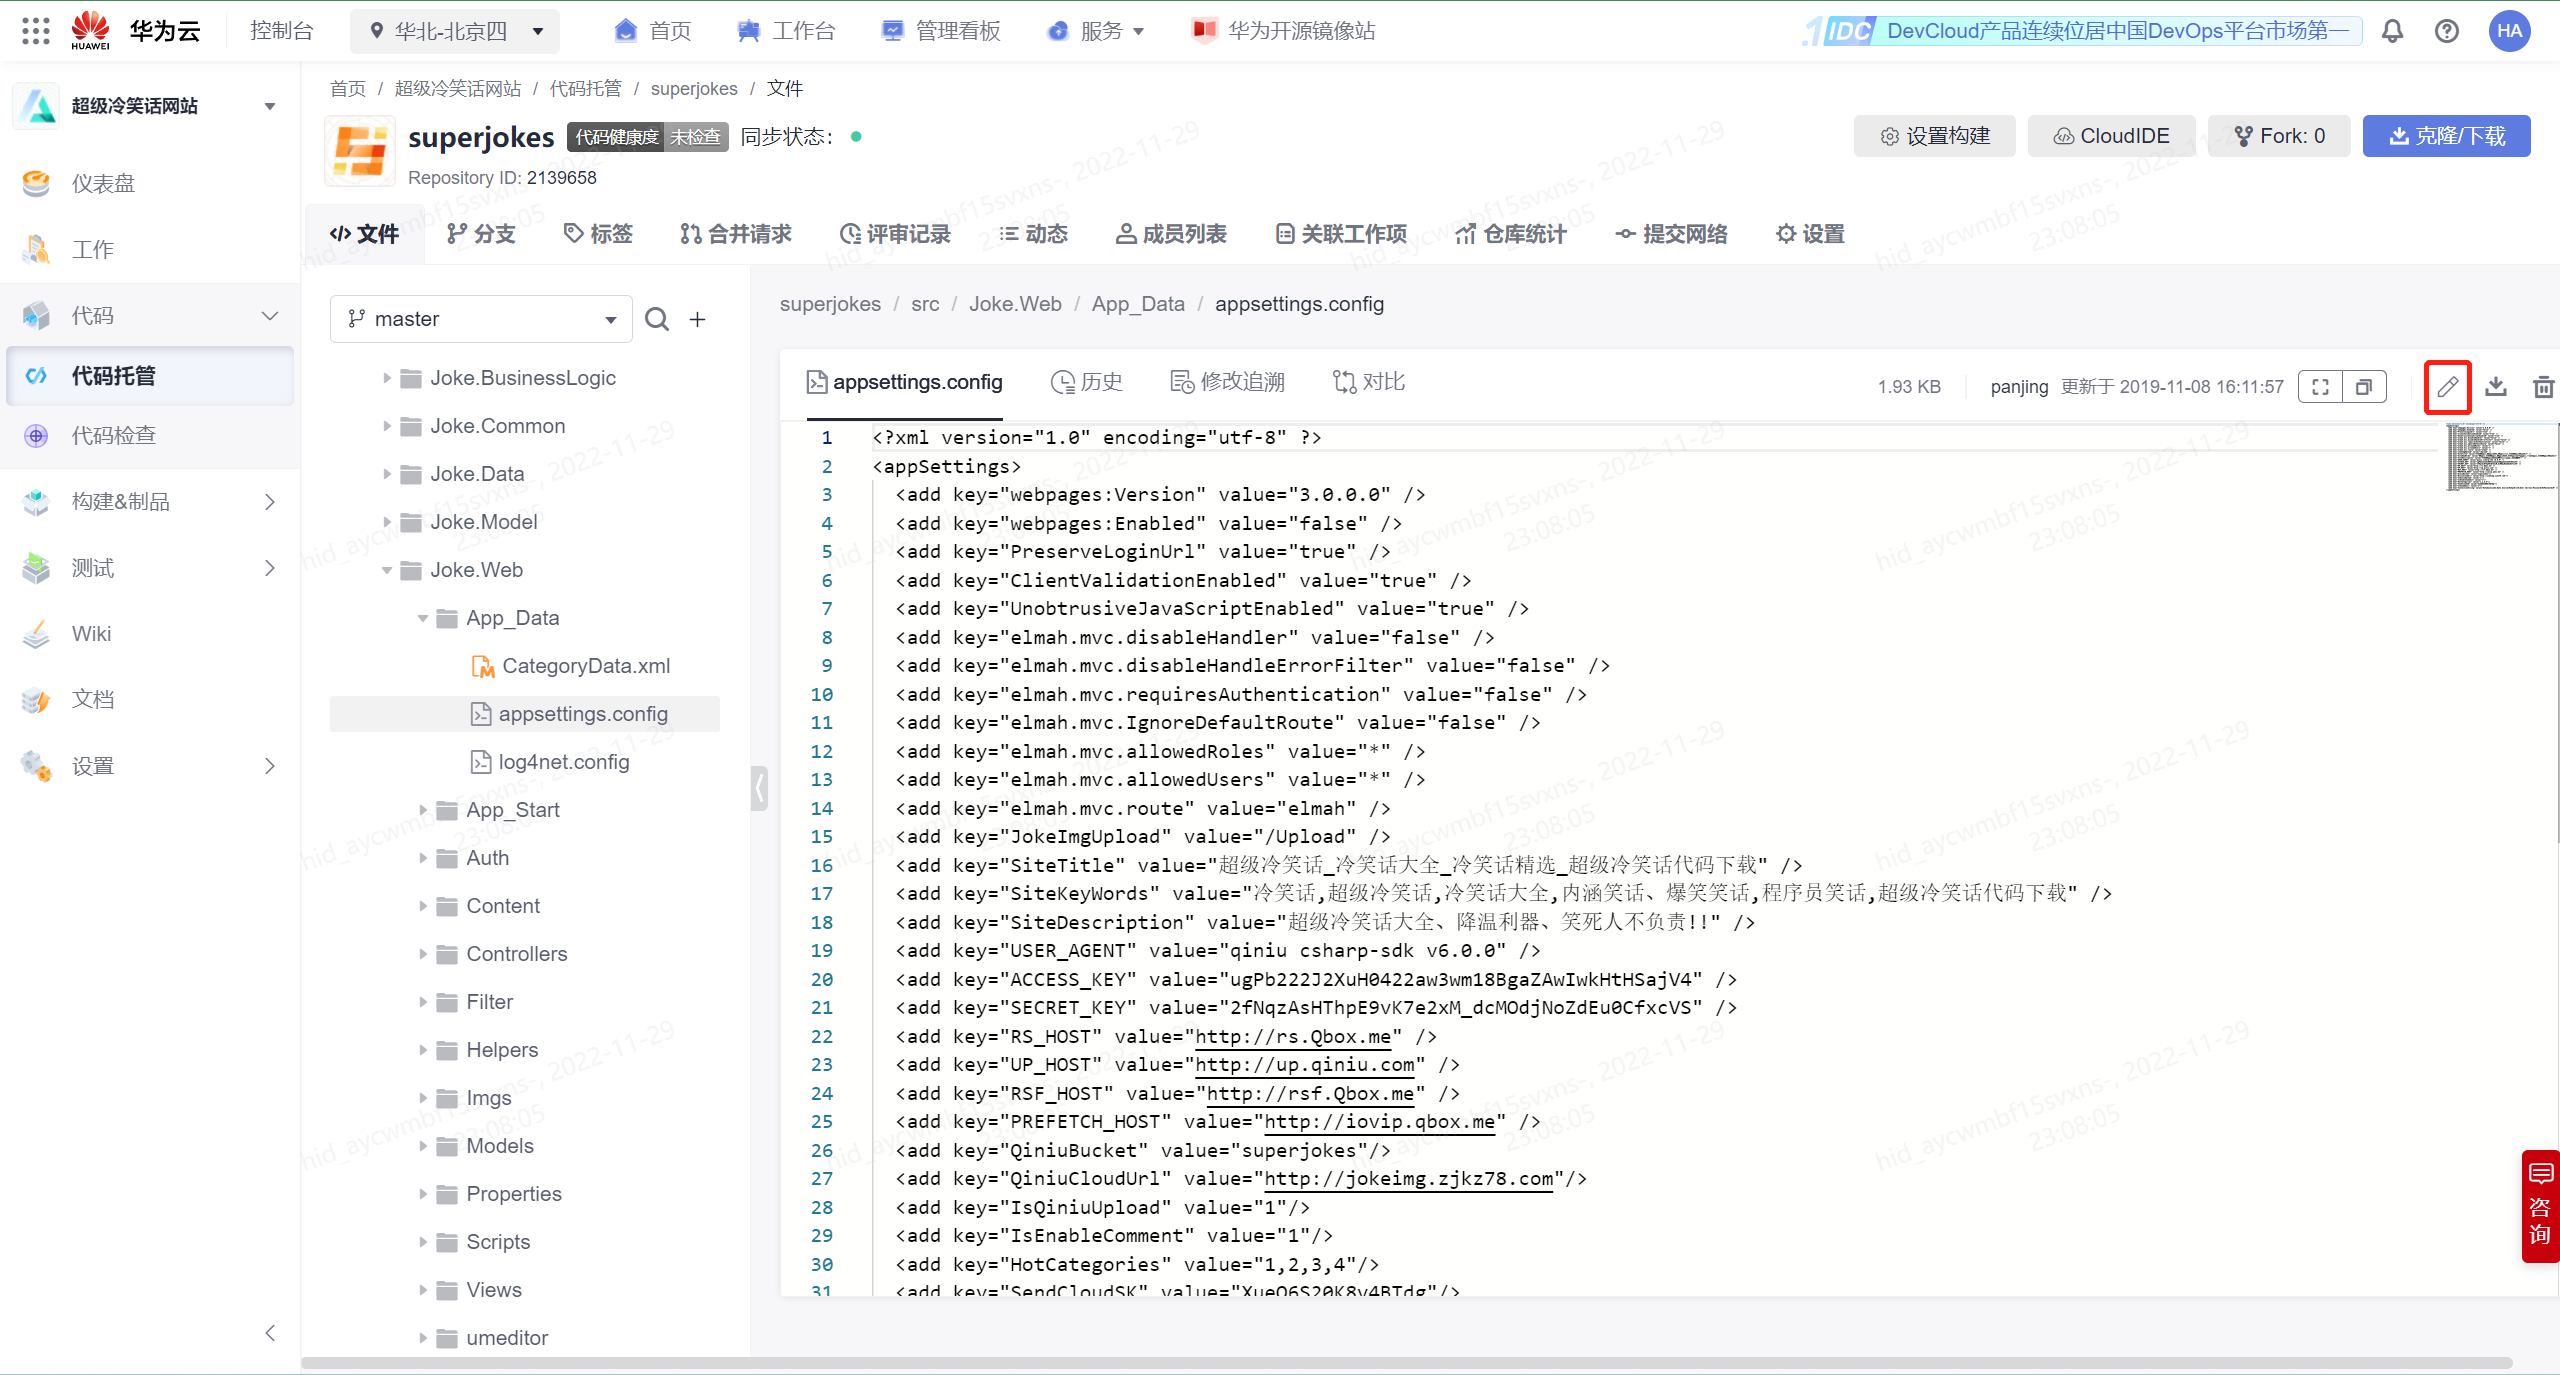2560x1375 pixels.
Task: Copy file contents with the copy icon
Action: click(2364, 387)
